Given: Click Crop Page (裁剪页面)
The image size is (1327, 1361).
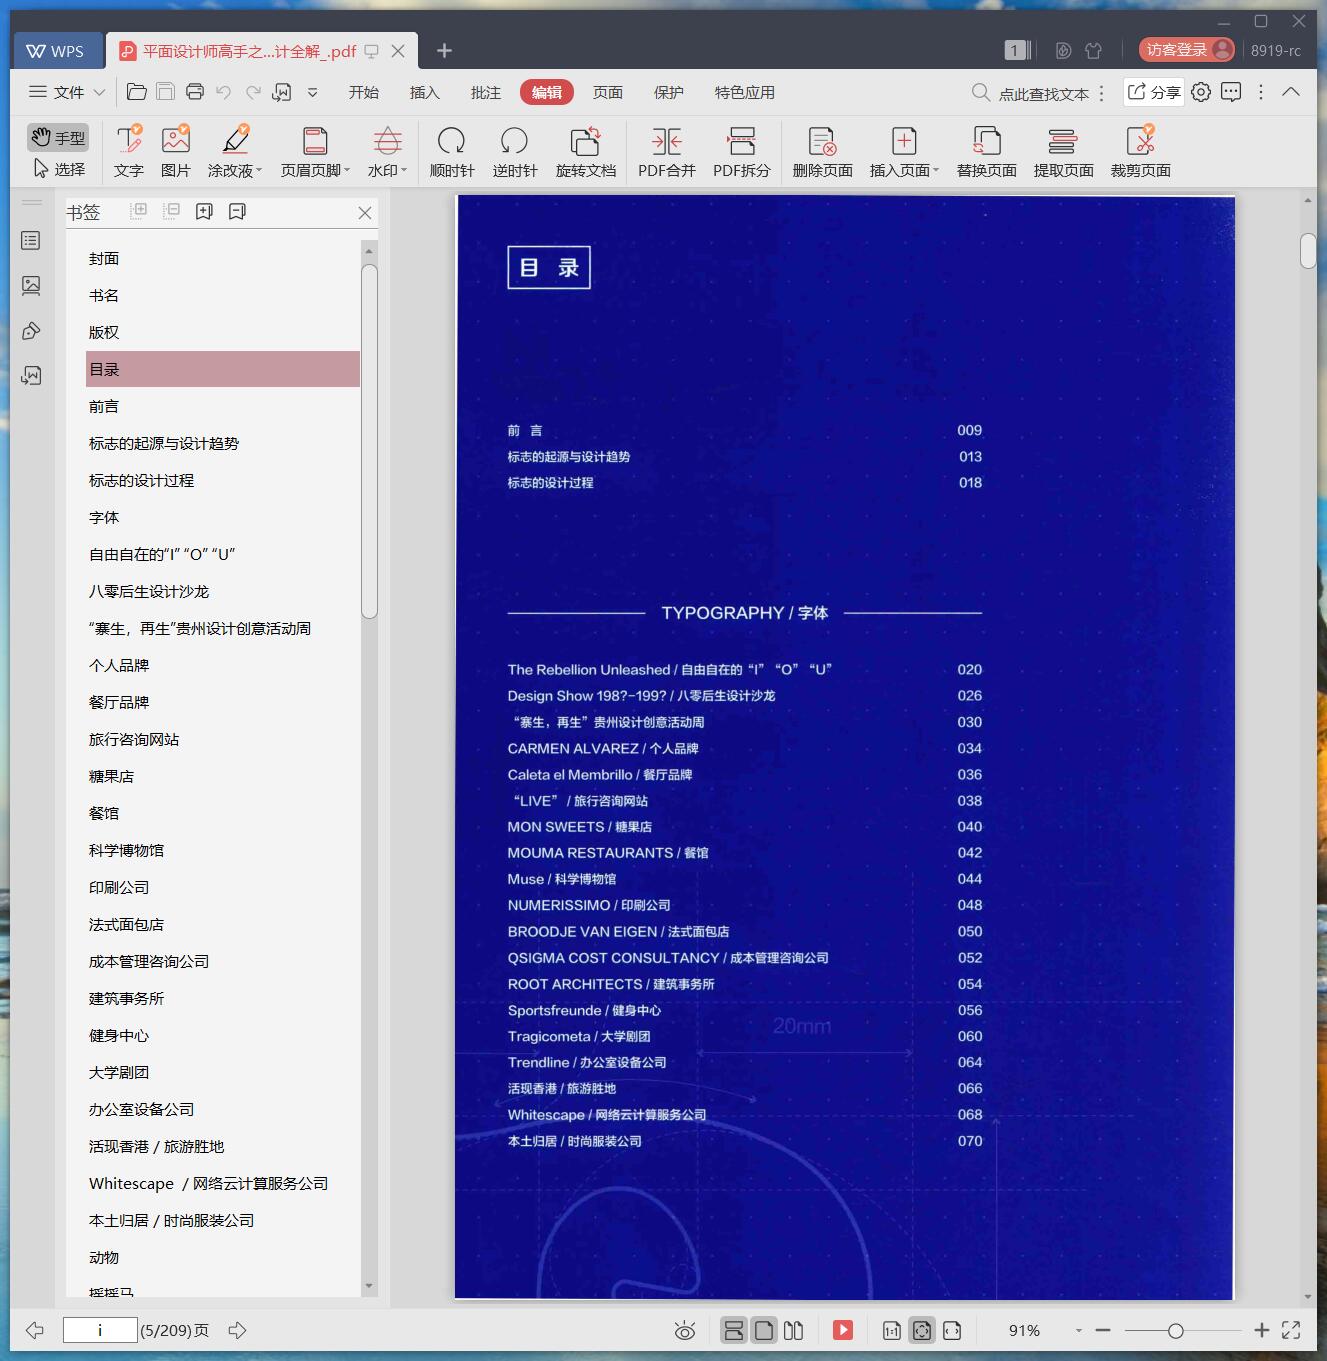Looking at the screenshot, I should coord(1140,152).
